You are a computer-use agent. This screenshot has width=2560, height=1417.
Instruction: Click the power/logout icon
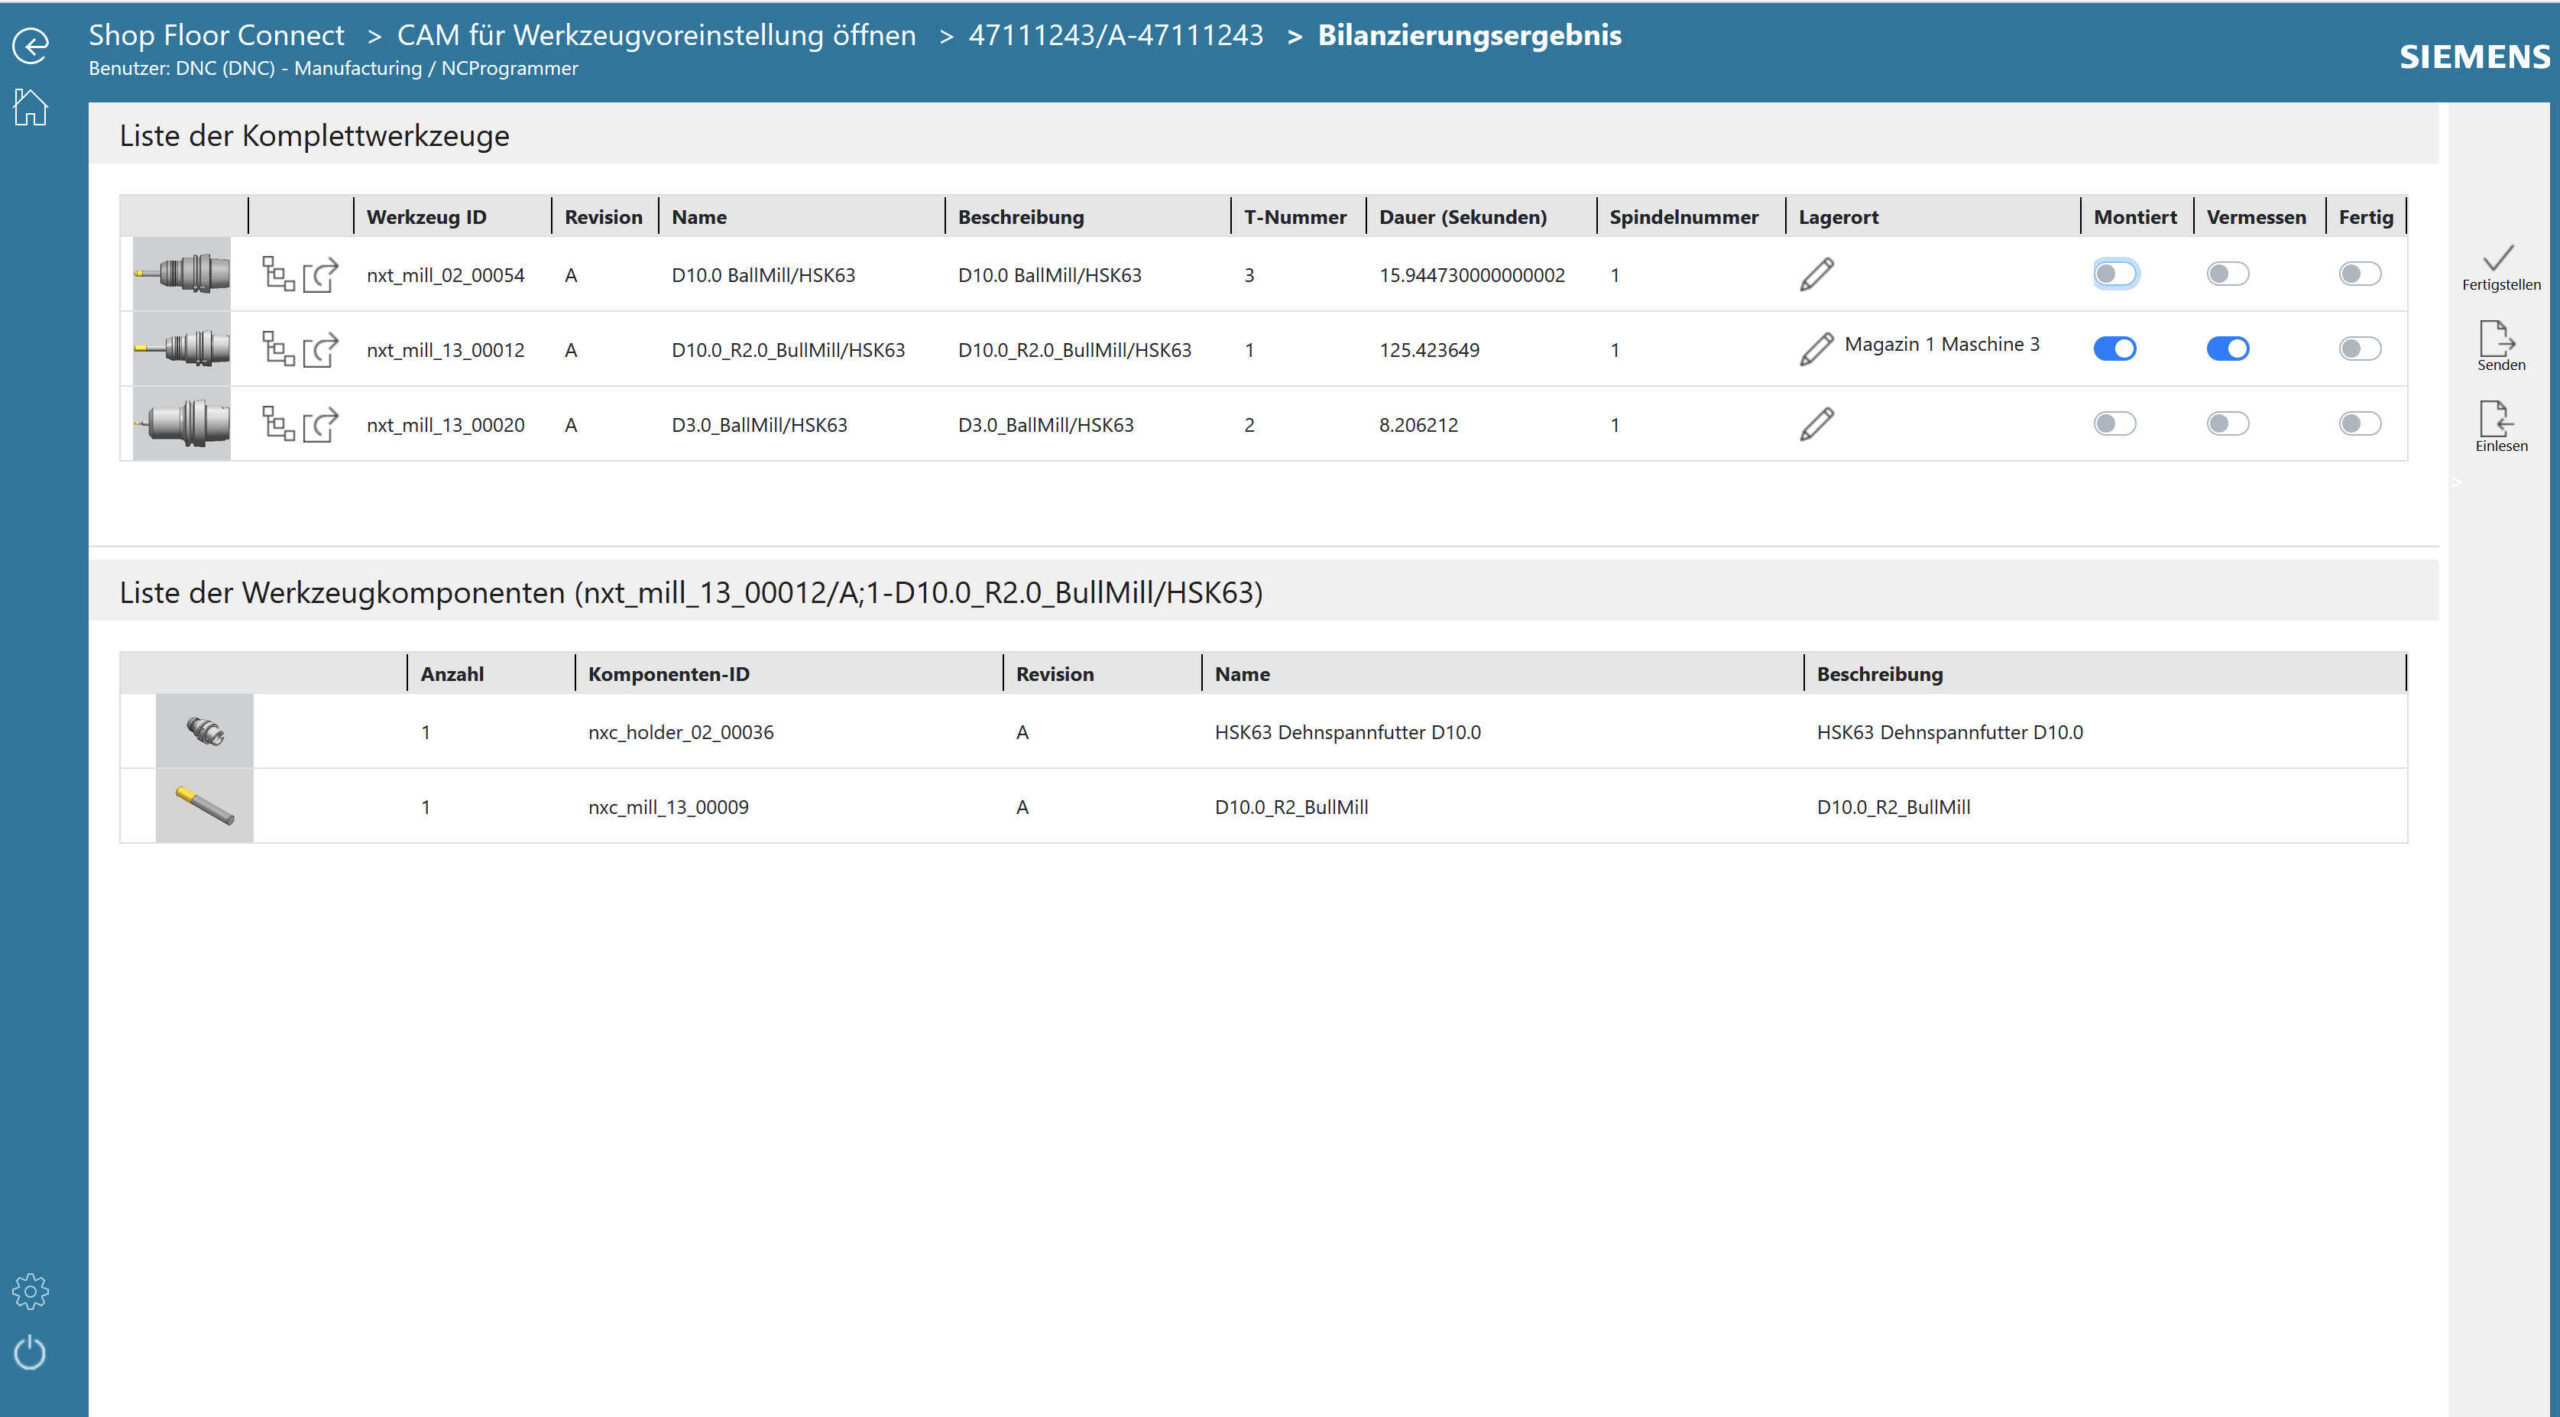[30, 1352]
